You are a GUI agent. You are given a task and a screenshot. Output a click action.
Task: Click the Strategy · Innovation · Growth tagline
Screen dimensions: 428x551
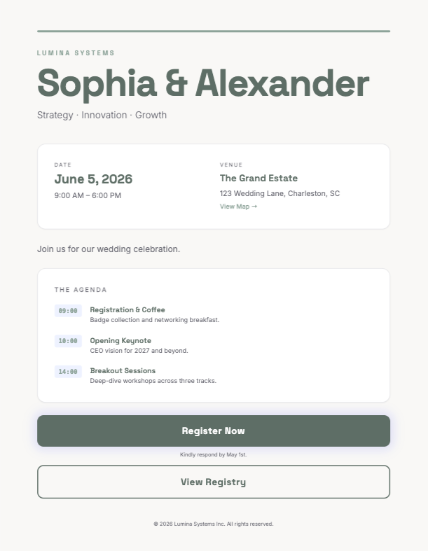coord(102,115)
